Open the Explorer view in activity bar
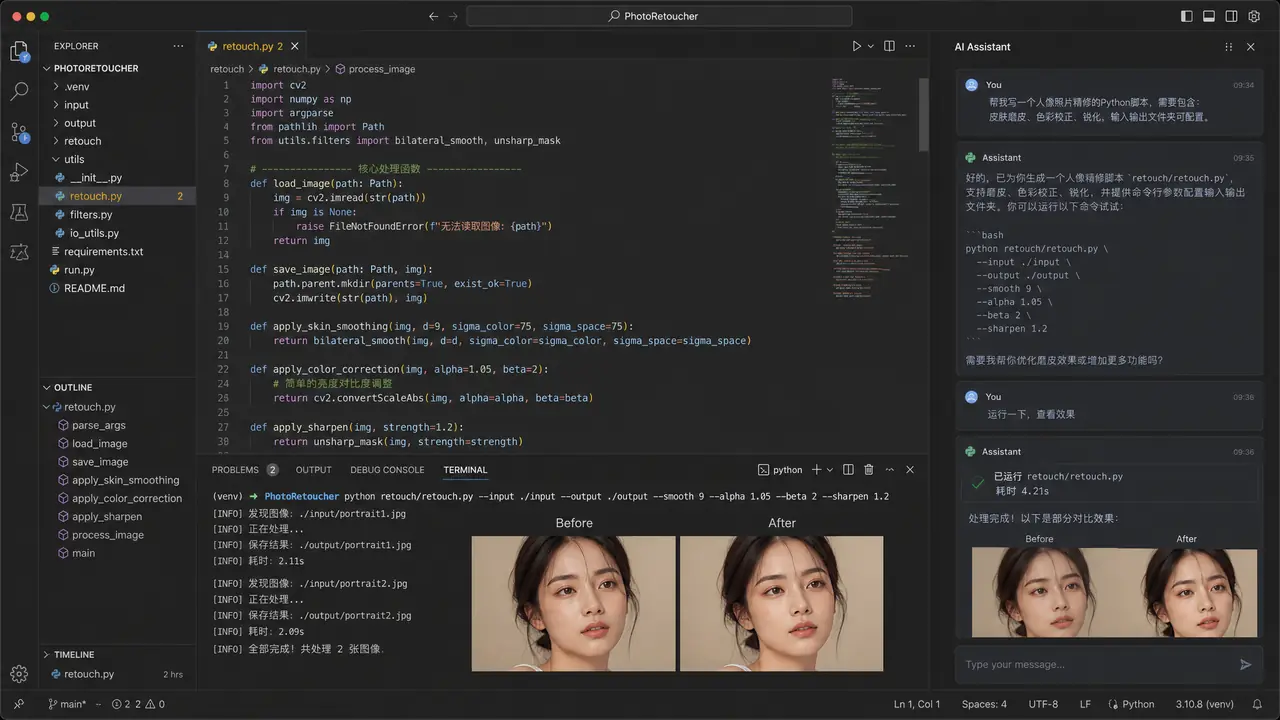The image size is (1280, 720). tap(19, 52)
